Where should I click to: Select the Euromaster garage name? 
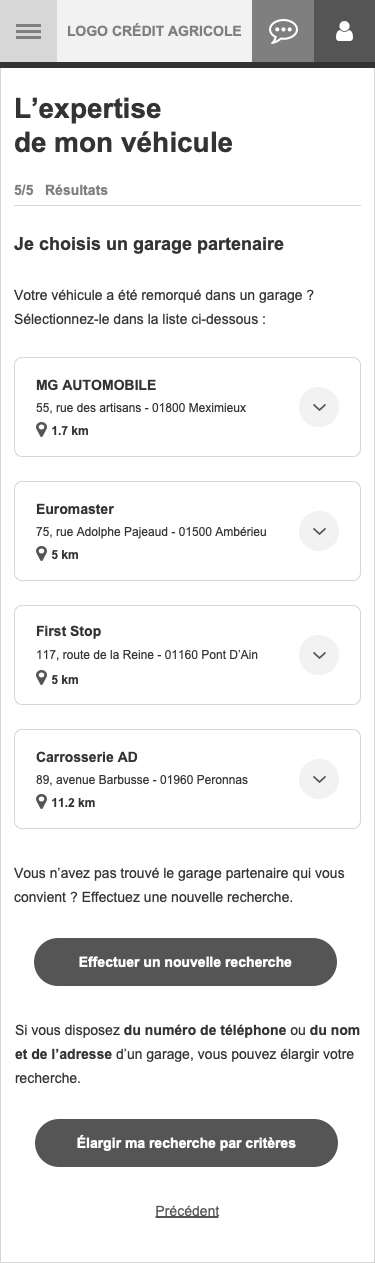(x=75, y=509)
